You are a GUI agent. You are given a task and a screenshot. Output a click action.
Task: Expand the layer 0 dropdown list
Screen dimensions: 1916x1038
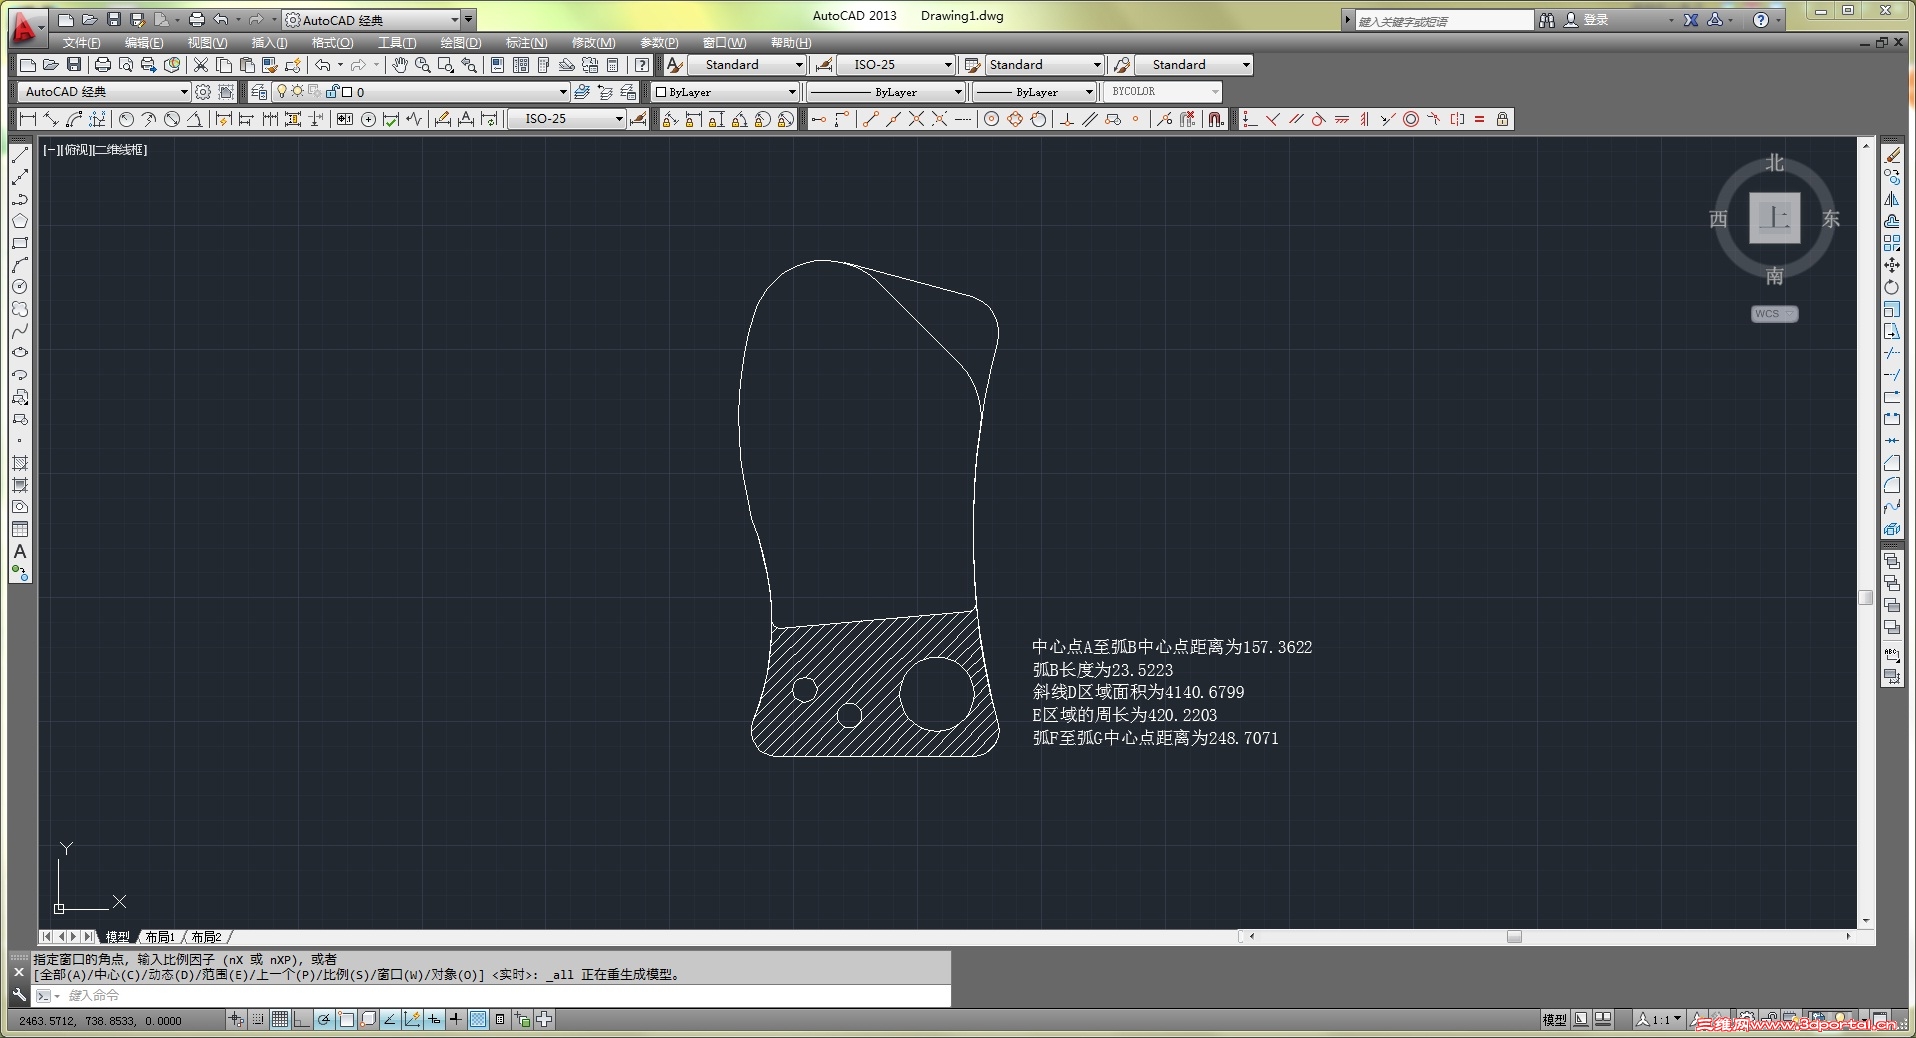(x=563, y=92)
